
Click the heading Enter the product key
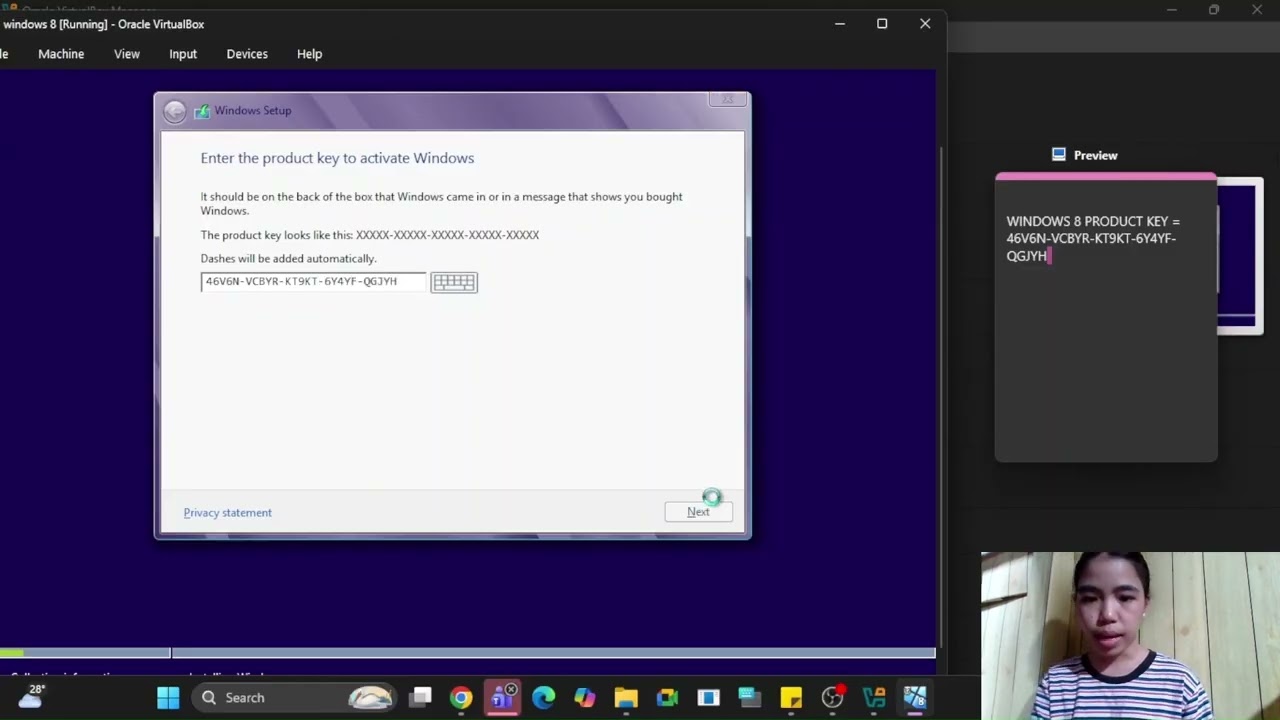coord(337,158)
